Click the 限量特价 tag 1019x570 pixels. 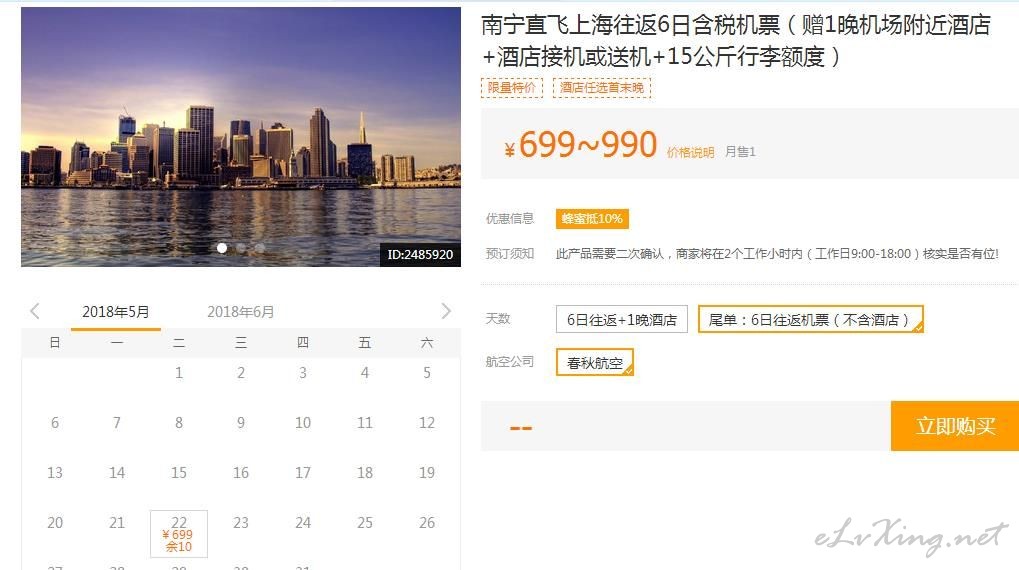(x=512, y=88)
